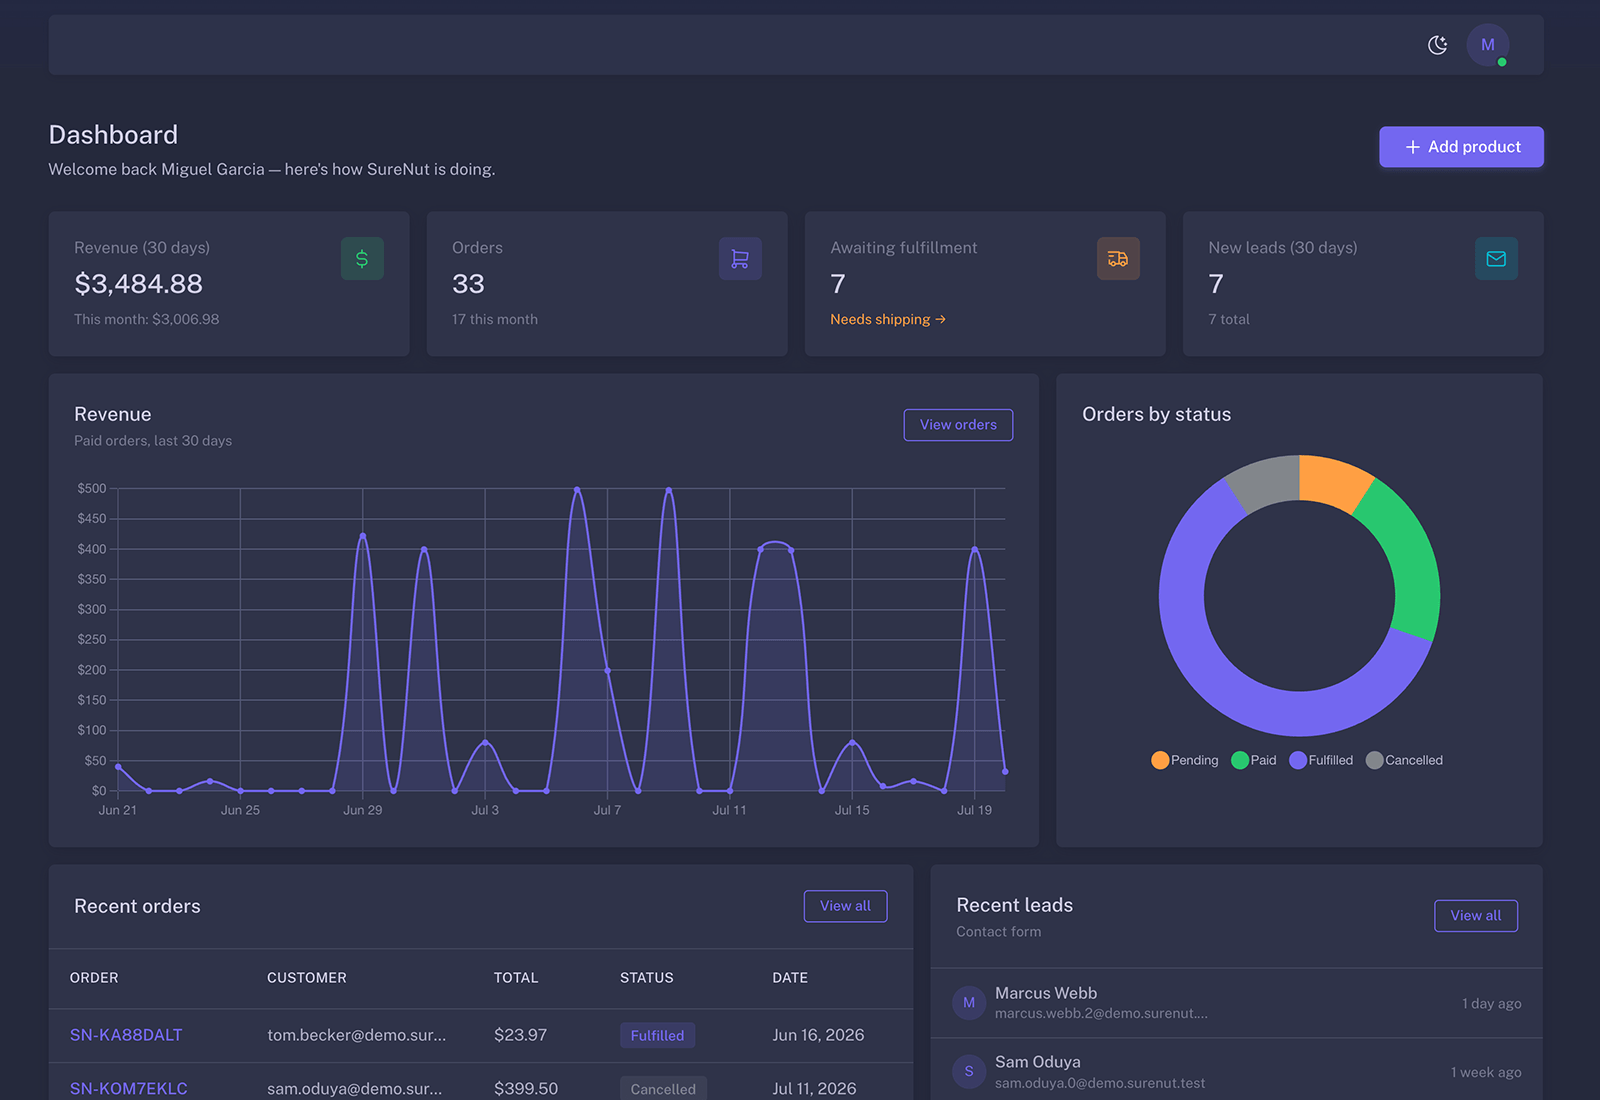
Task: Open the M user avatar menu
Action: (1487, 45)
